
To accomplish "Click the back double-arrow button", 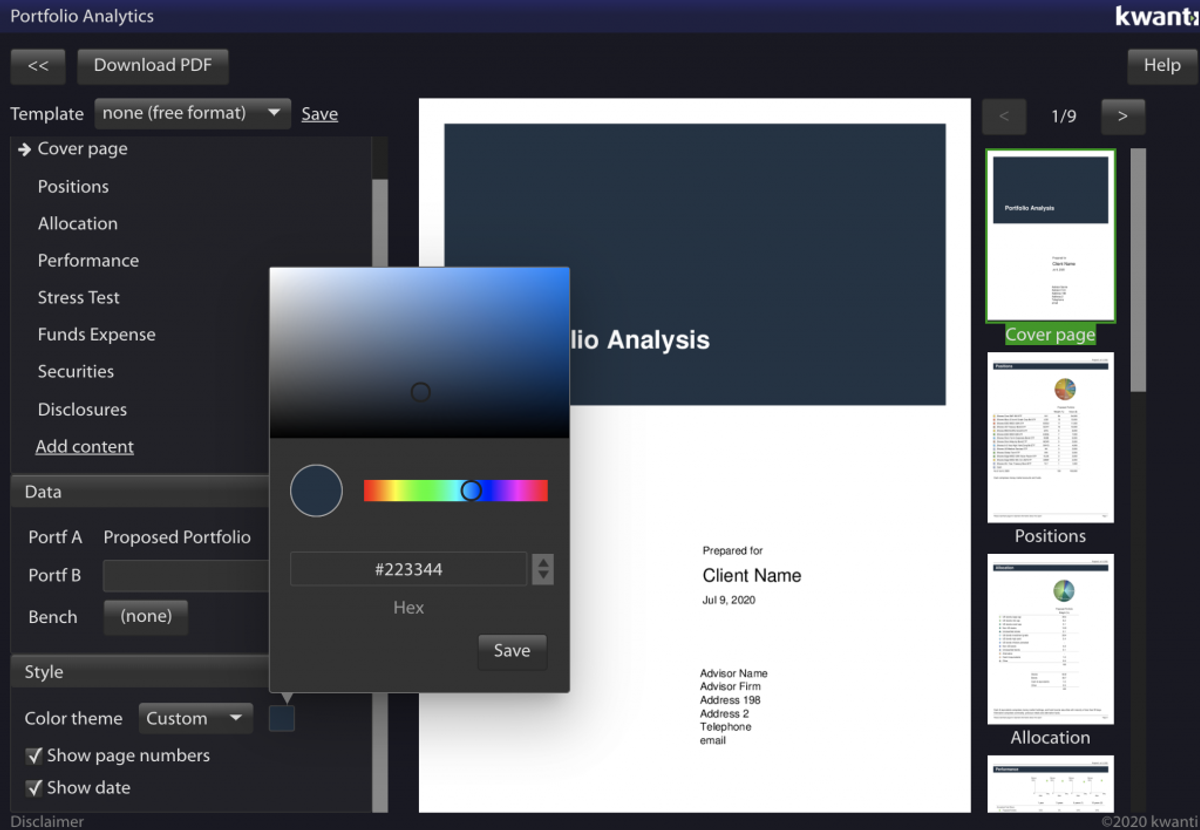I will click(38, 66).
